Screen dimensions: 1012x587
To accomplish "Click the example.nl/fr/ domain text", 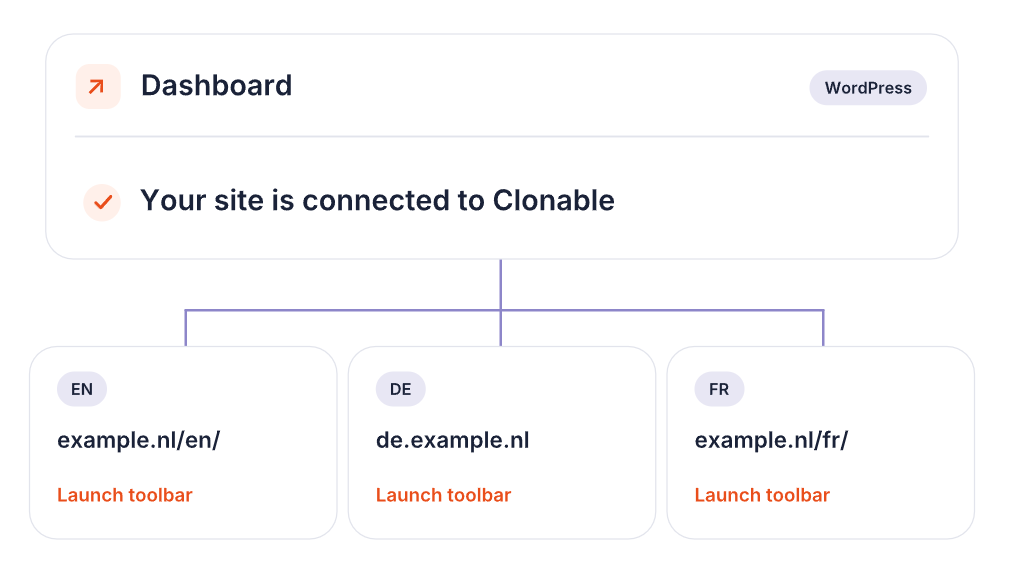I will click(771, 440).
